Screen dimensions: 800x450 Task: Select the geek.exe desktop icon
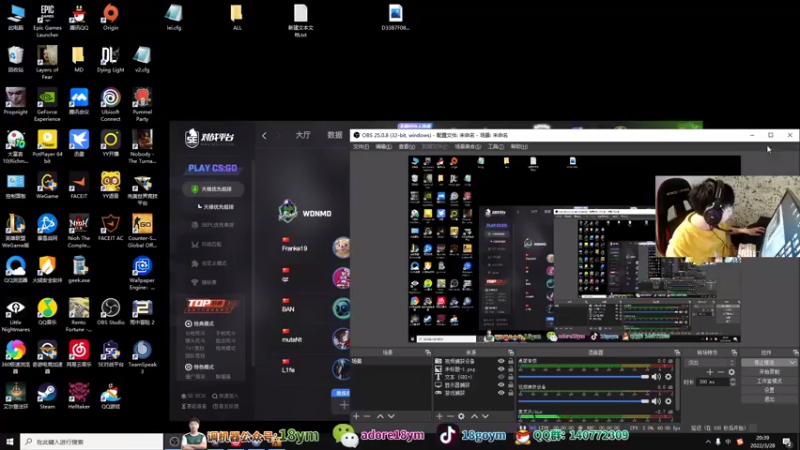coord(79,269)
